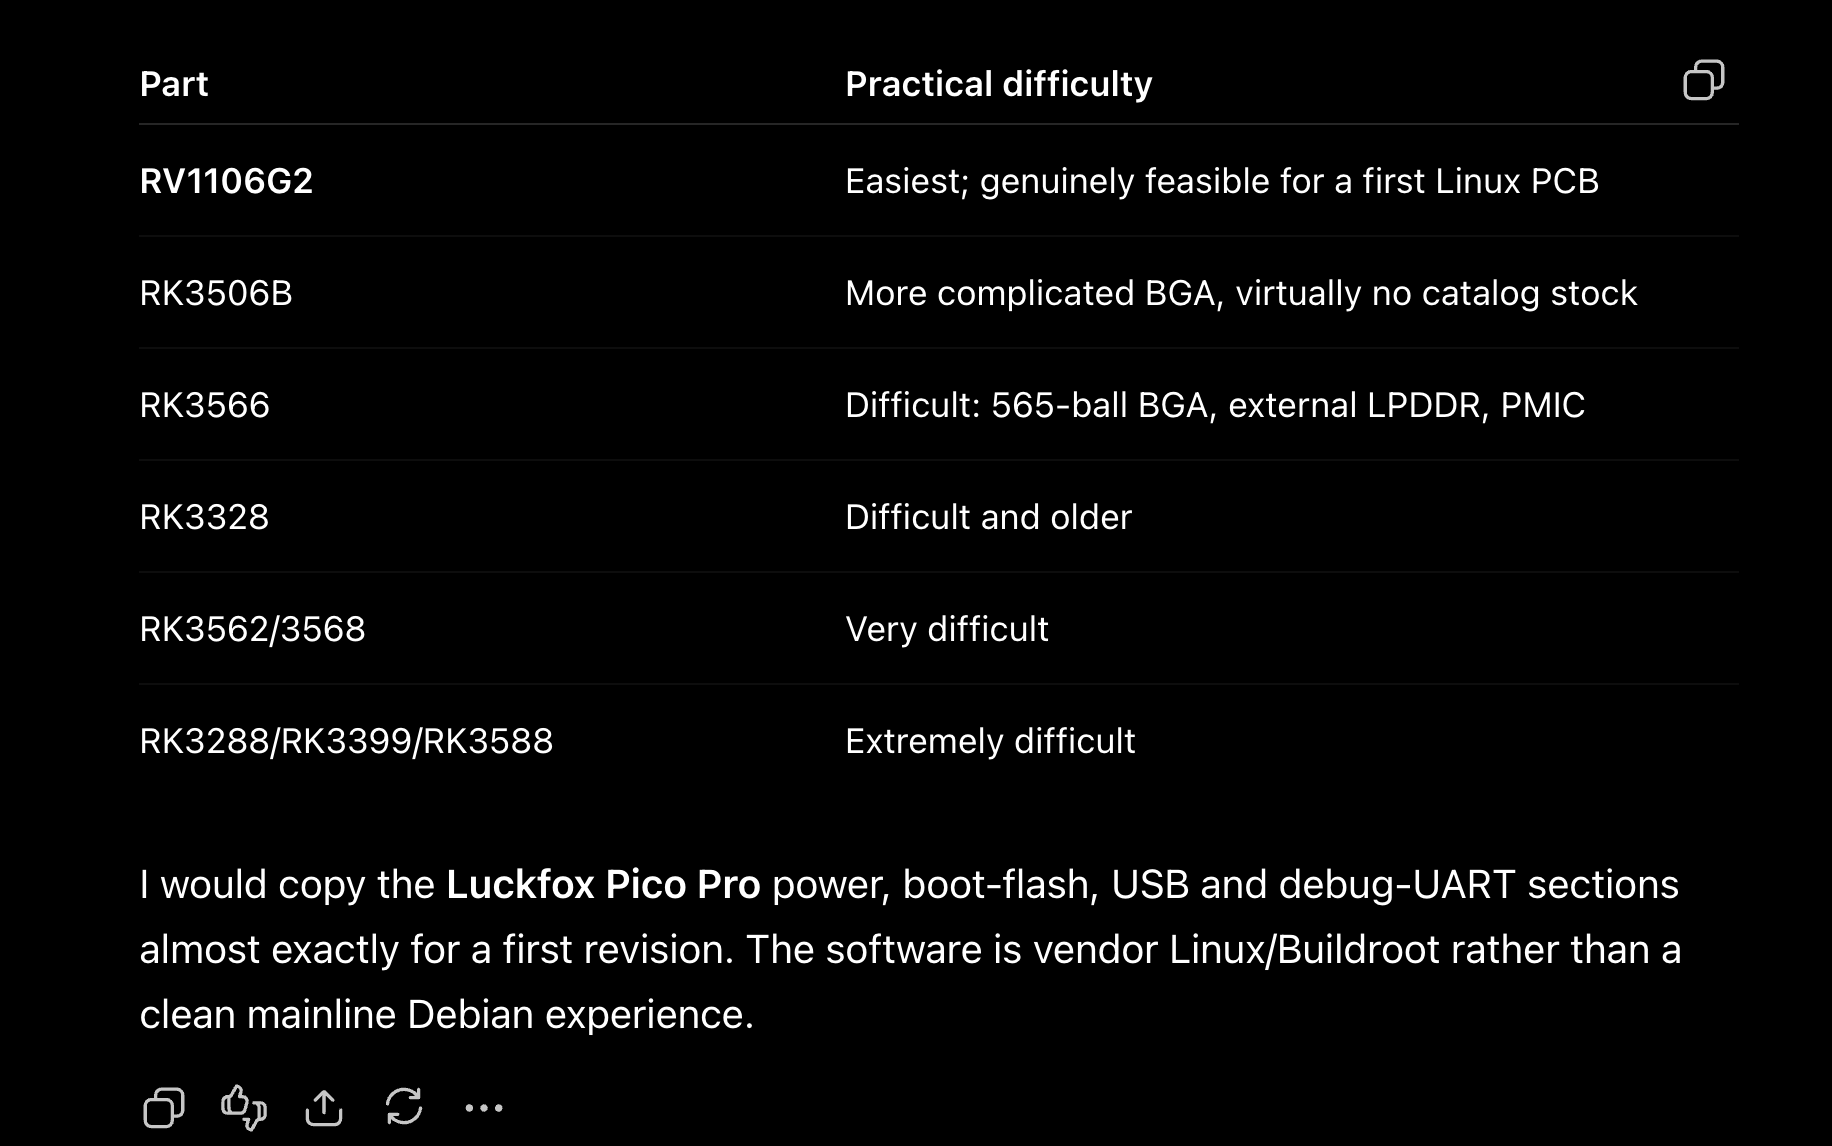Click the RK3562/3568 part cell

(x=252, y=629)
